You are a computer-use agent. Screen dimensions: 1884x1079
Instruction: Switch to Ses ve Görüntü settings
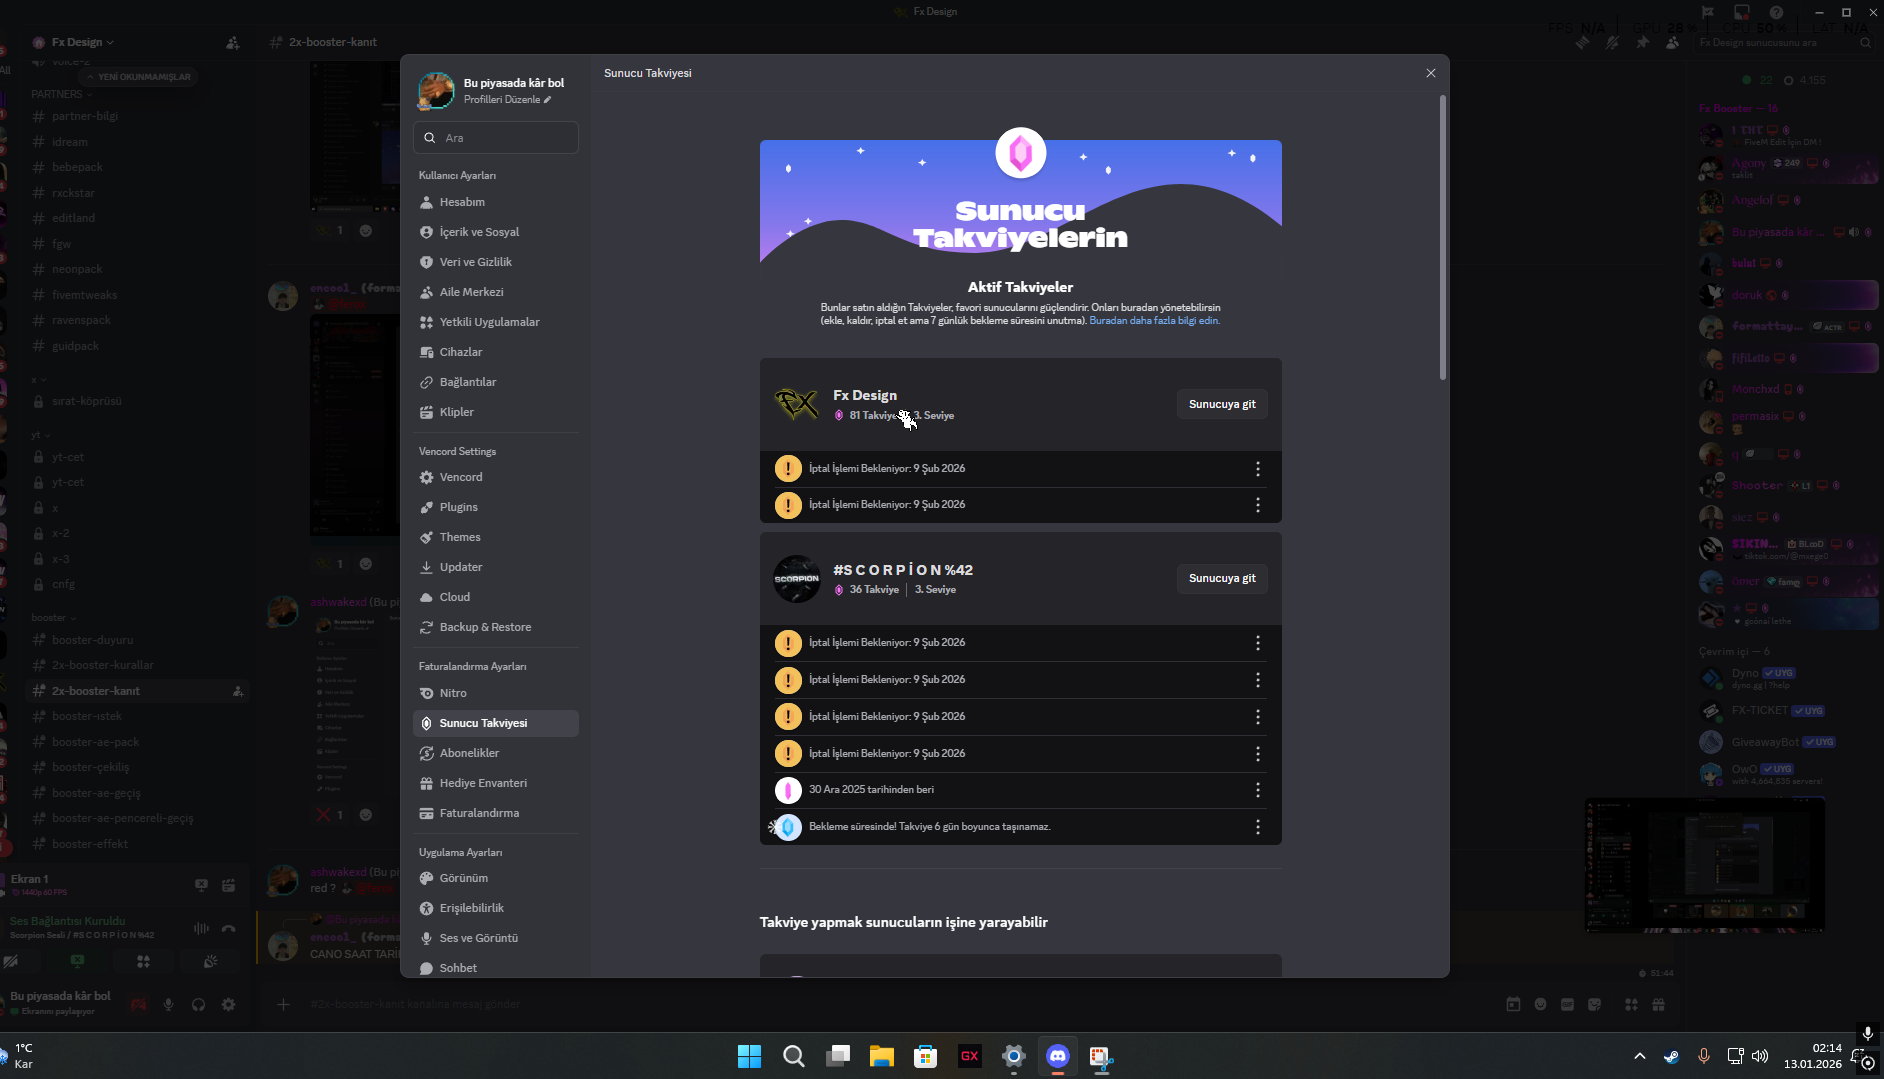tap(496, 938)
